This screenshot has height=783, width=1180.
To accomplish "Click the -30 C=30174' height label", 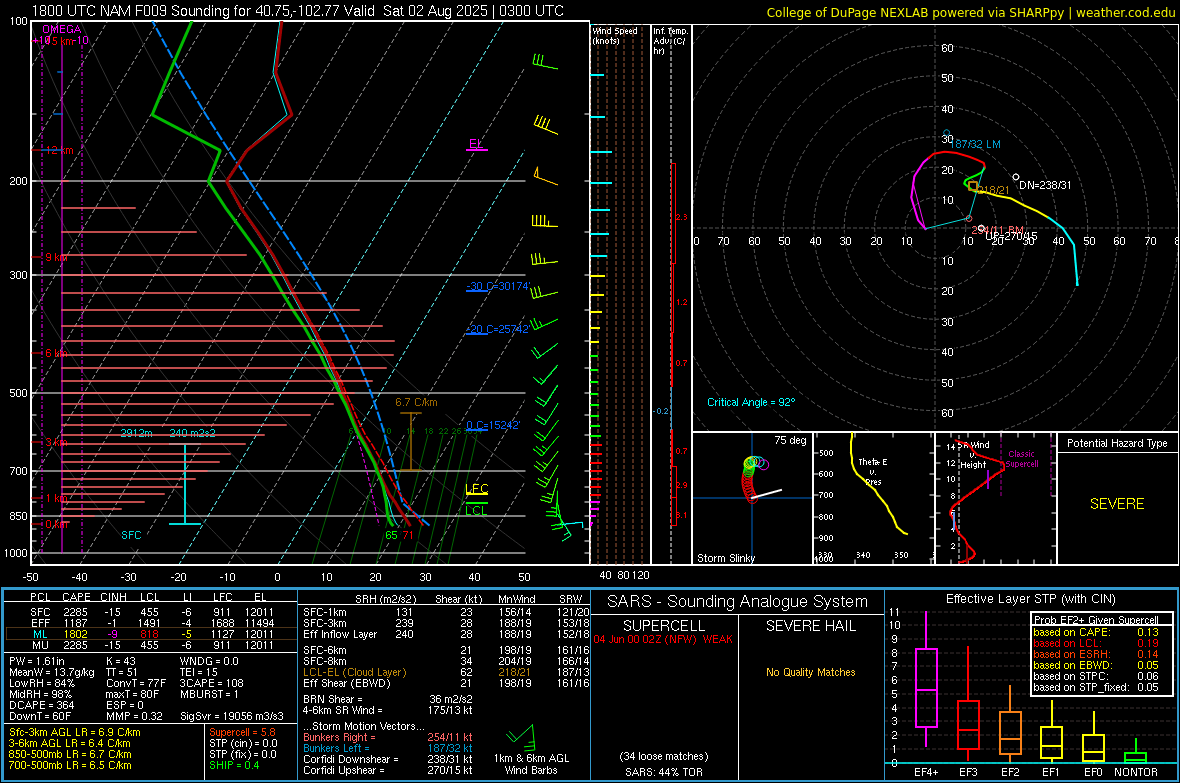I will point(498,286).
